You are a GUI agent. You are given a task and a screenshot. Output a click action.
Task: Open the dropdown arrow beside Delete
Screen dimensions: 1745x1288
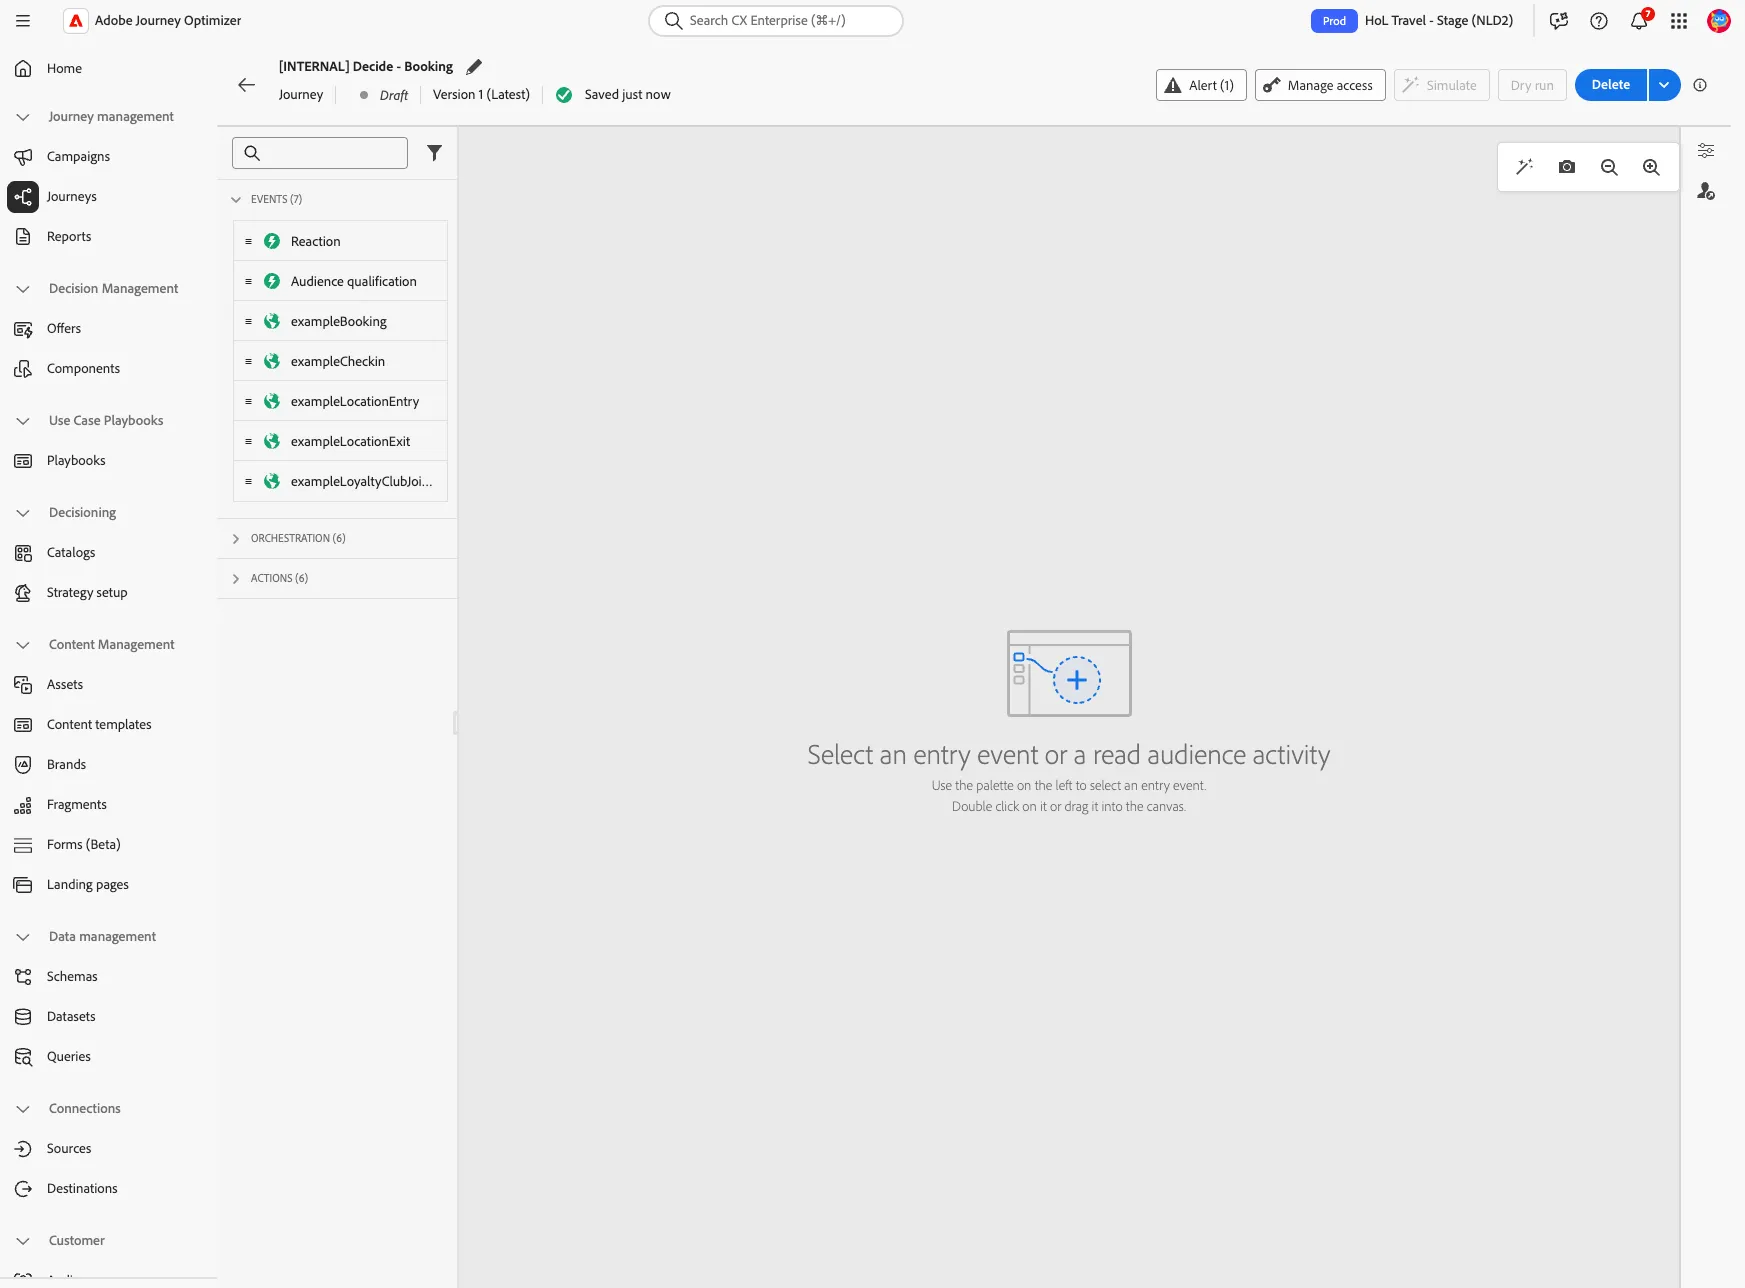pos(1664,85)
